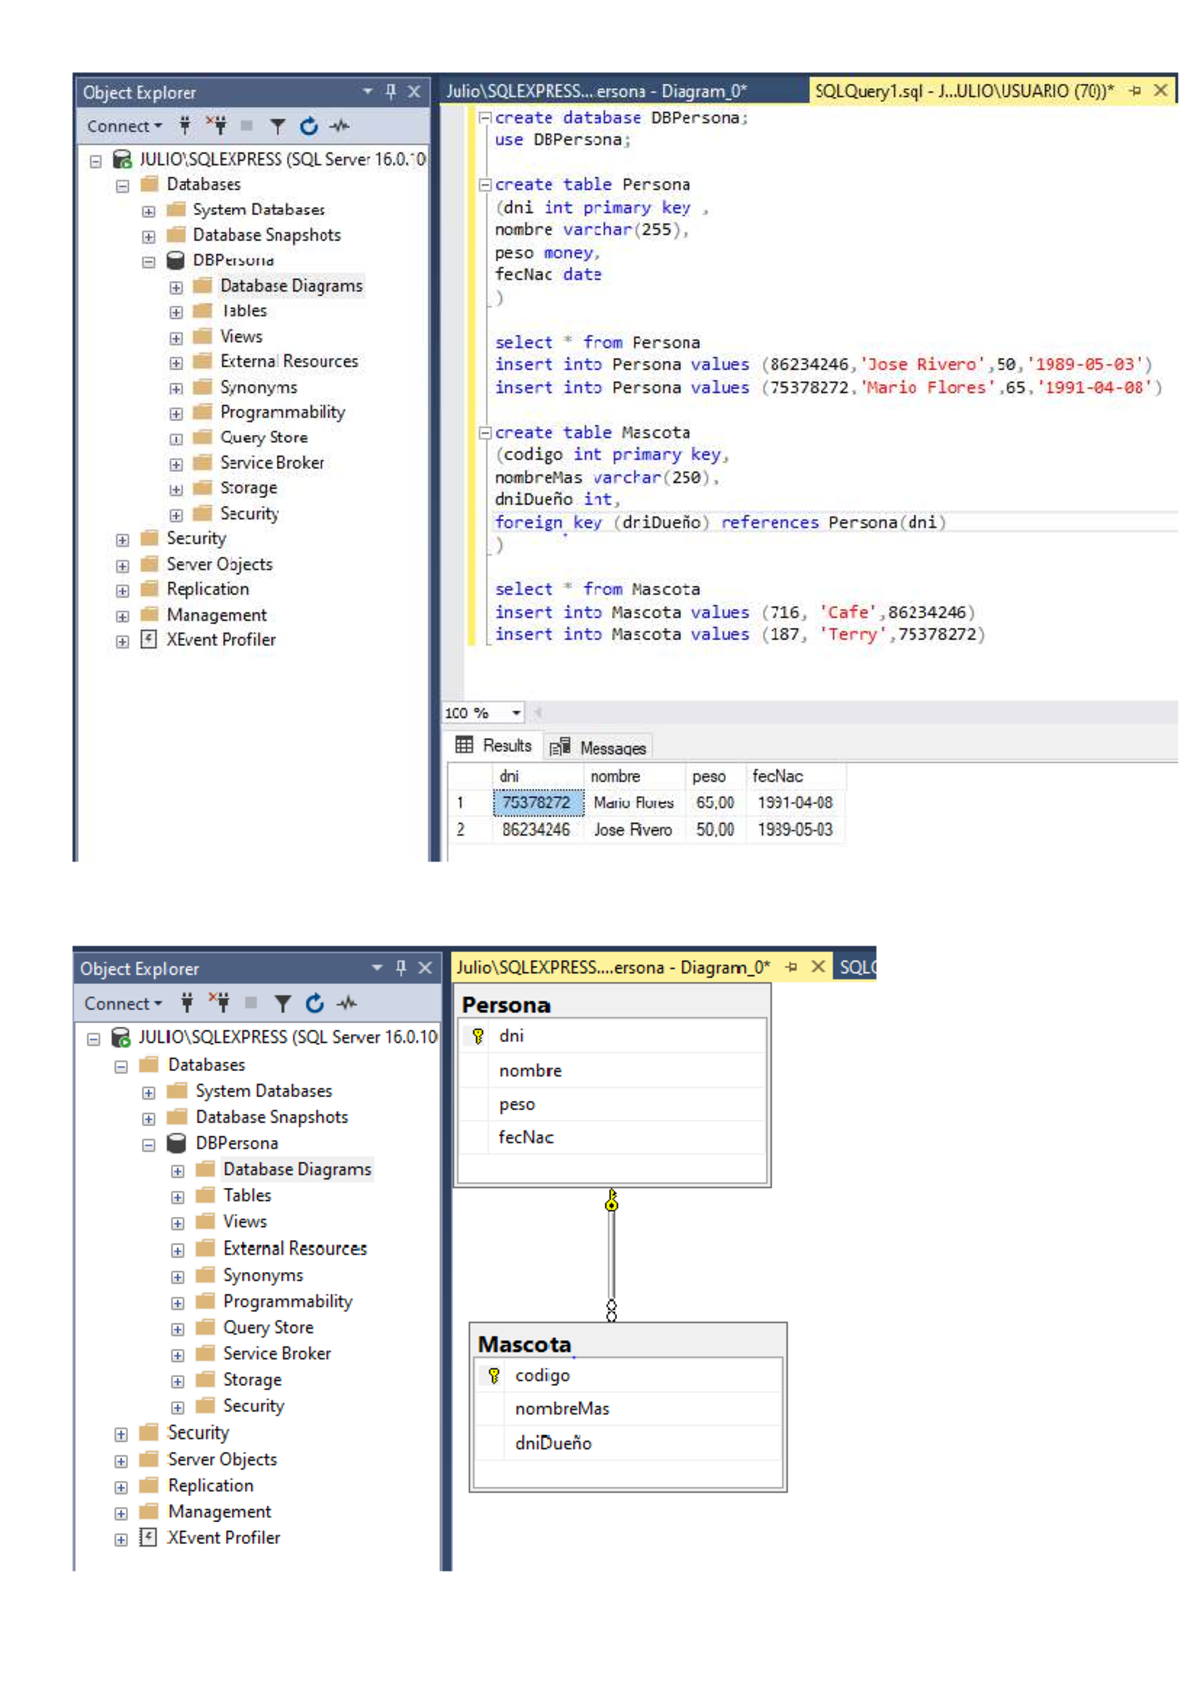
Task: Select Service Broker in diagram screenshot
Action: [x=277, y=1353]
